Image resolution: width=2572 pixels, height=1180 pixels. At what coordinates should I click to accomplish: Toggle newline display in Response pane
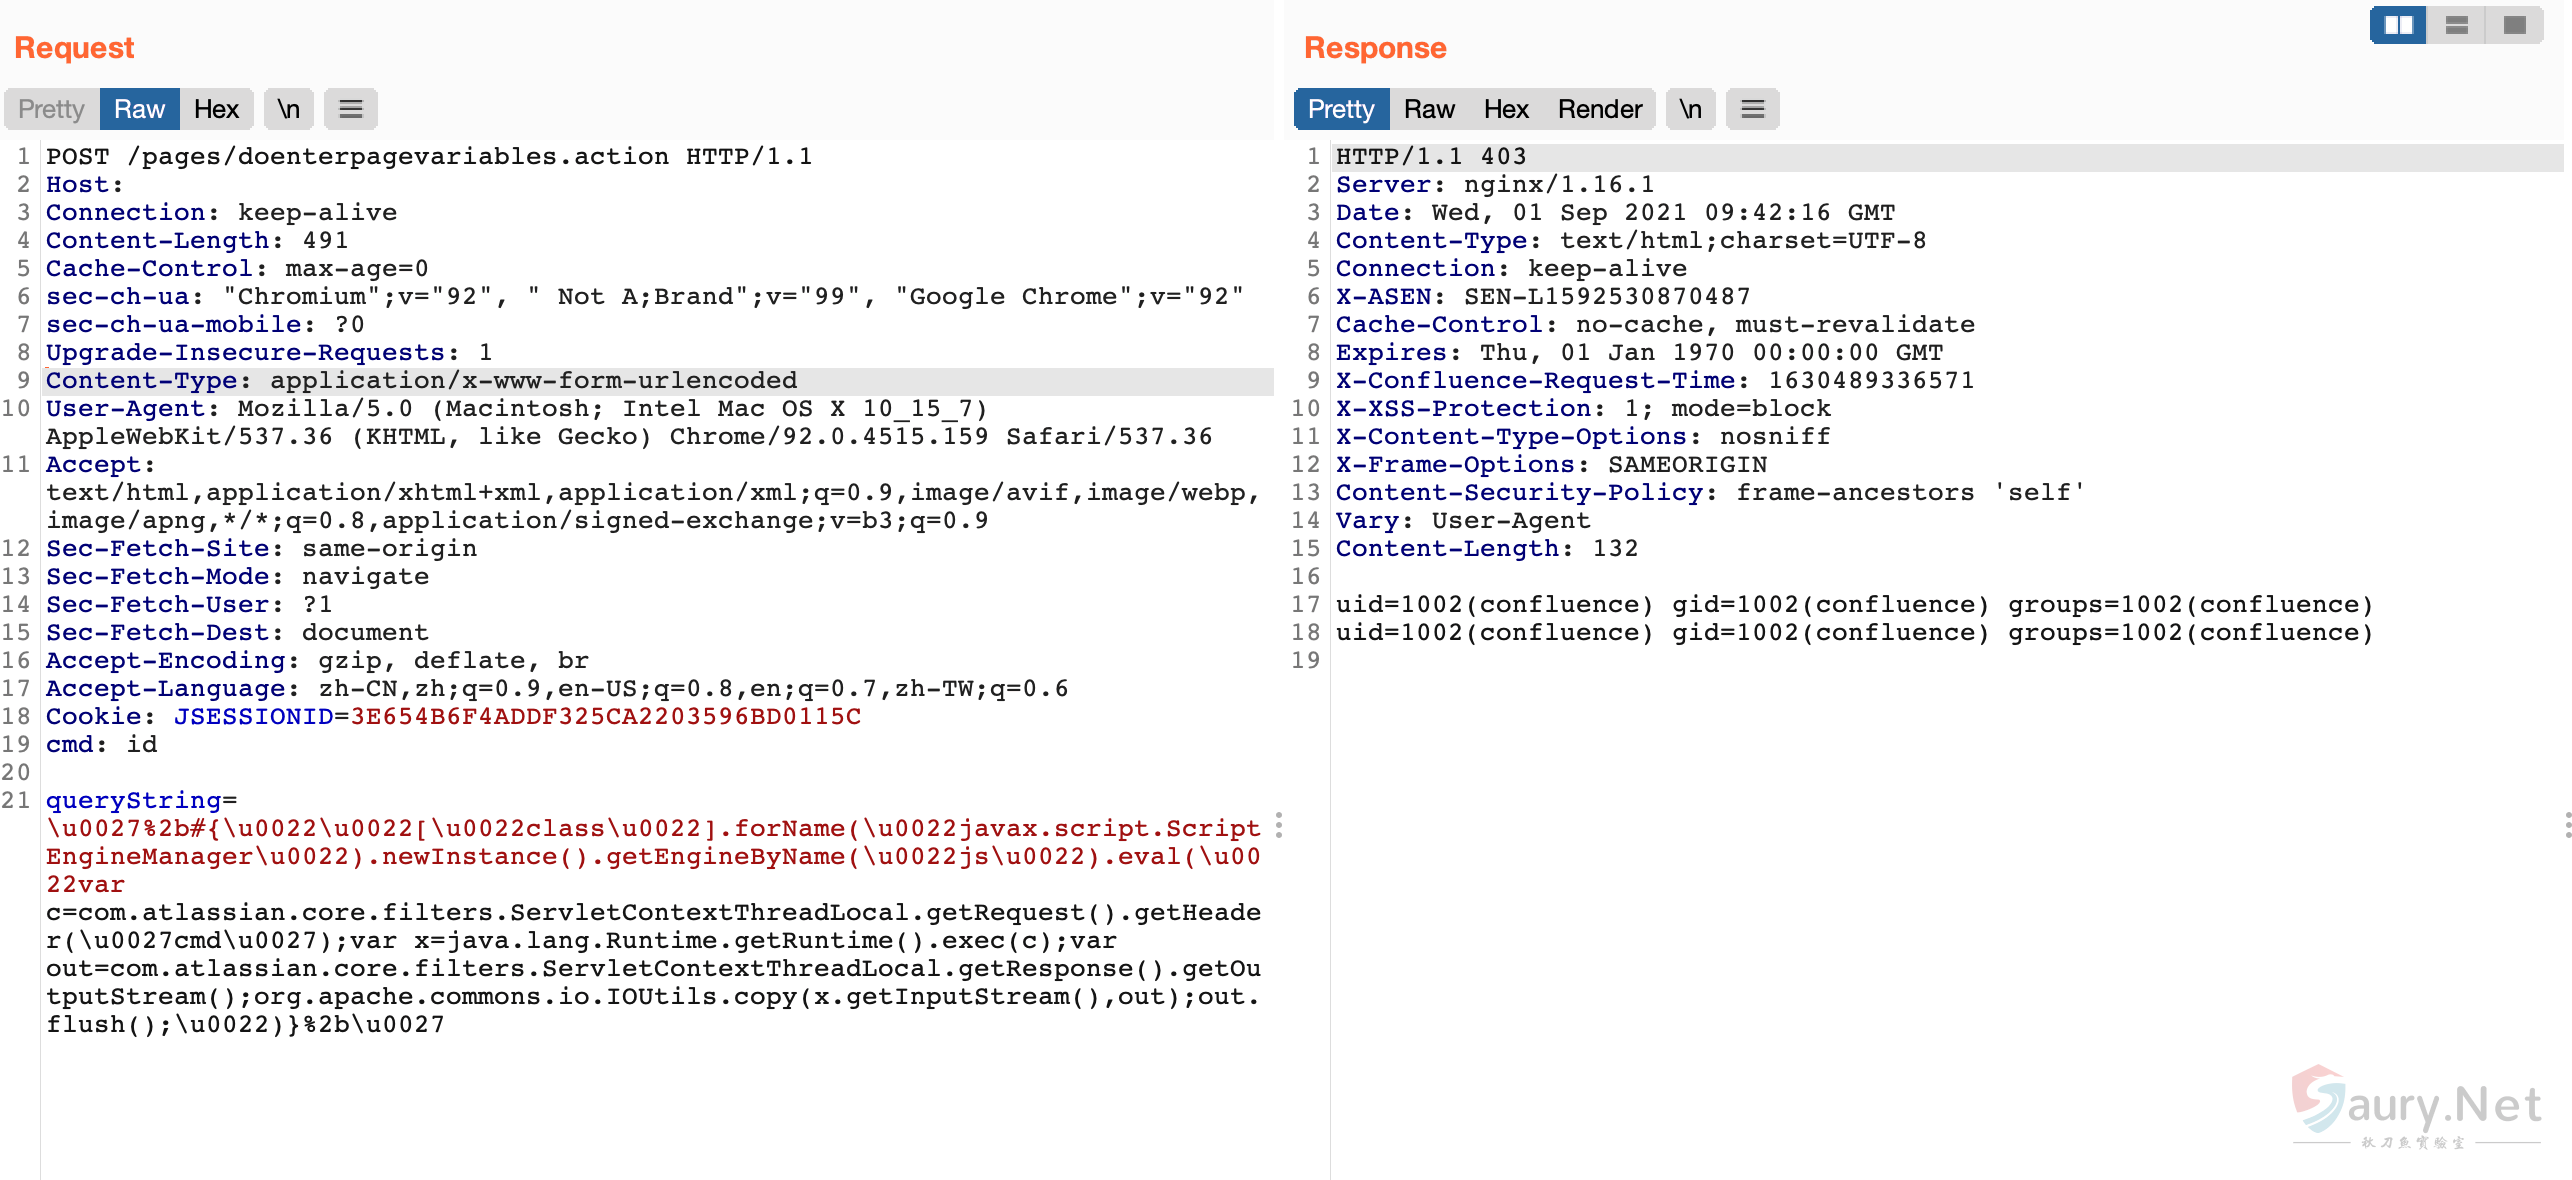point(1690,109)
